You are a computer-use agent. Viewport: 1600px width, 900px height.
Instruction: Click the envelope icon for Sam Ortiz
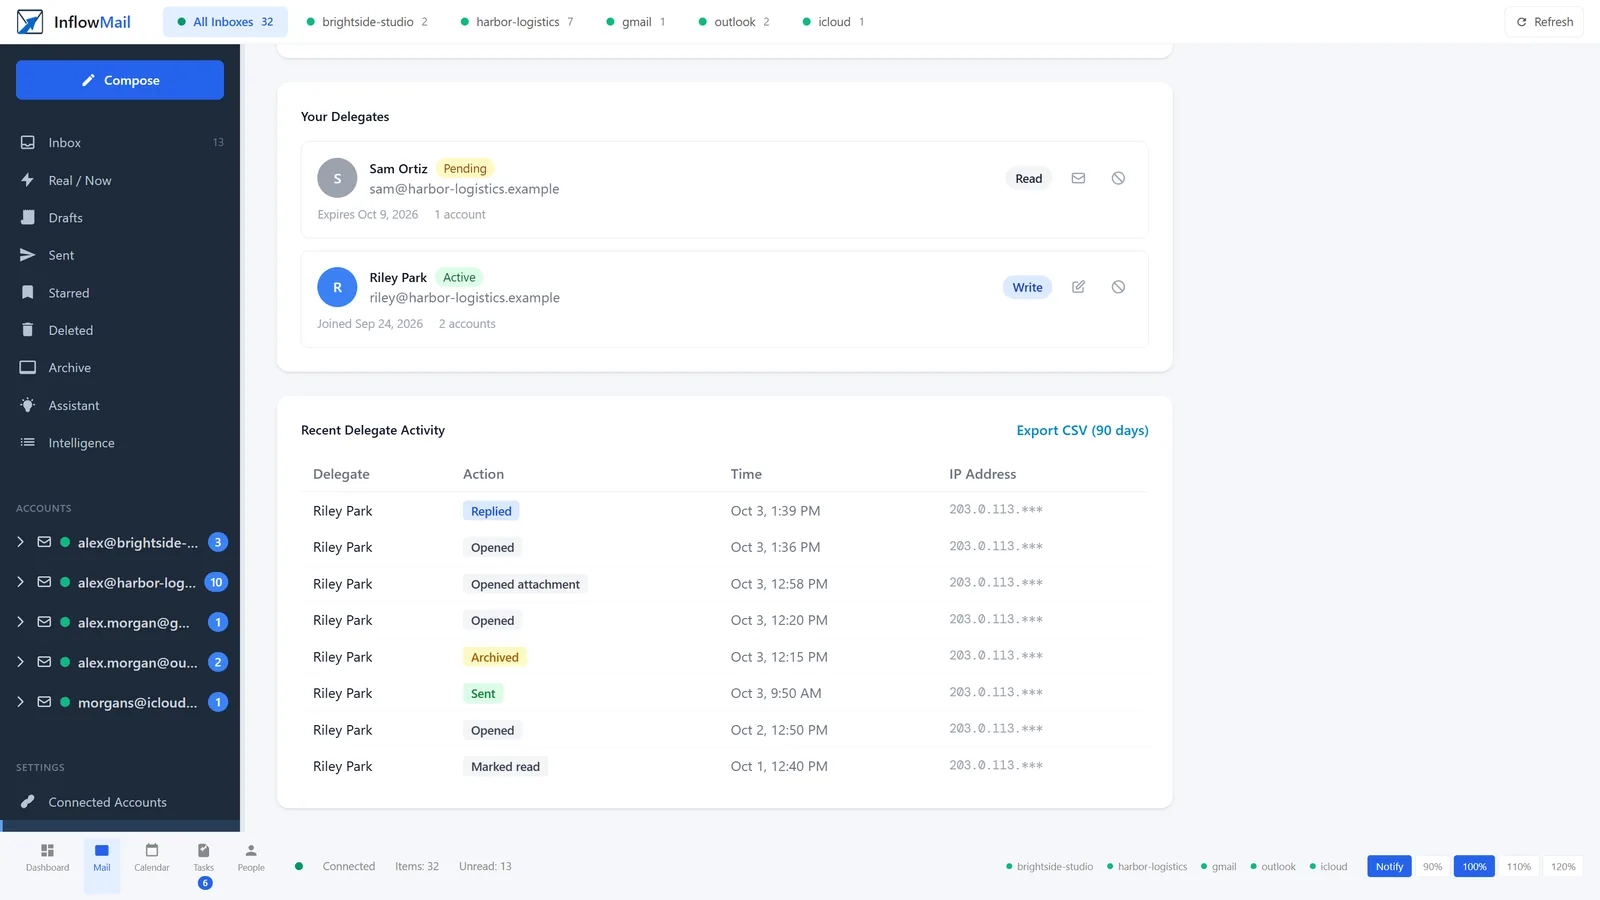click(1078, 178)
